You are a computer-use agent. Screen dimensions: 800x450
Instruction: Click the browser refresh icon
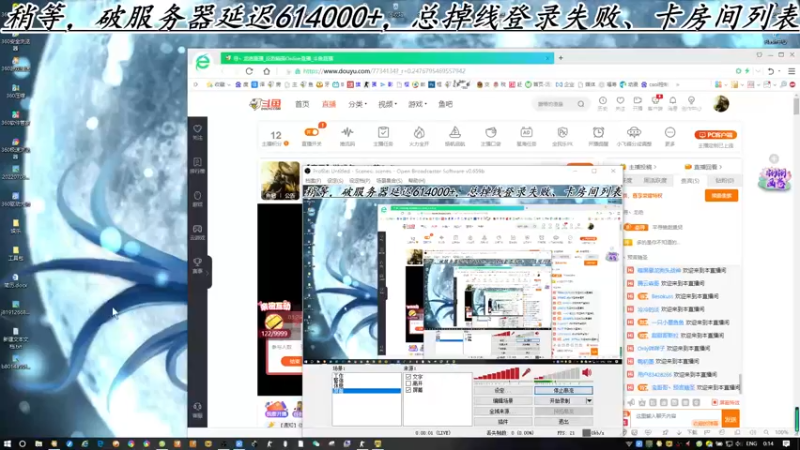click(x=249, y=71)
